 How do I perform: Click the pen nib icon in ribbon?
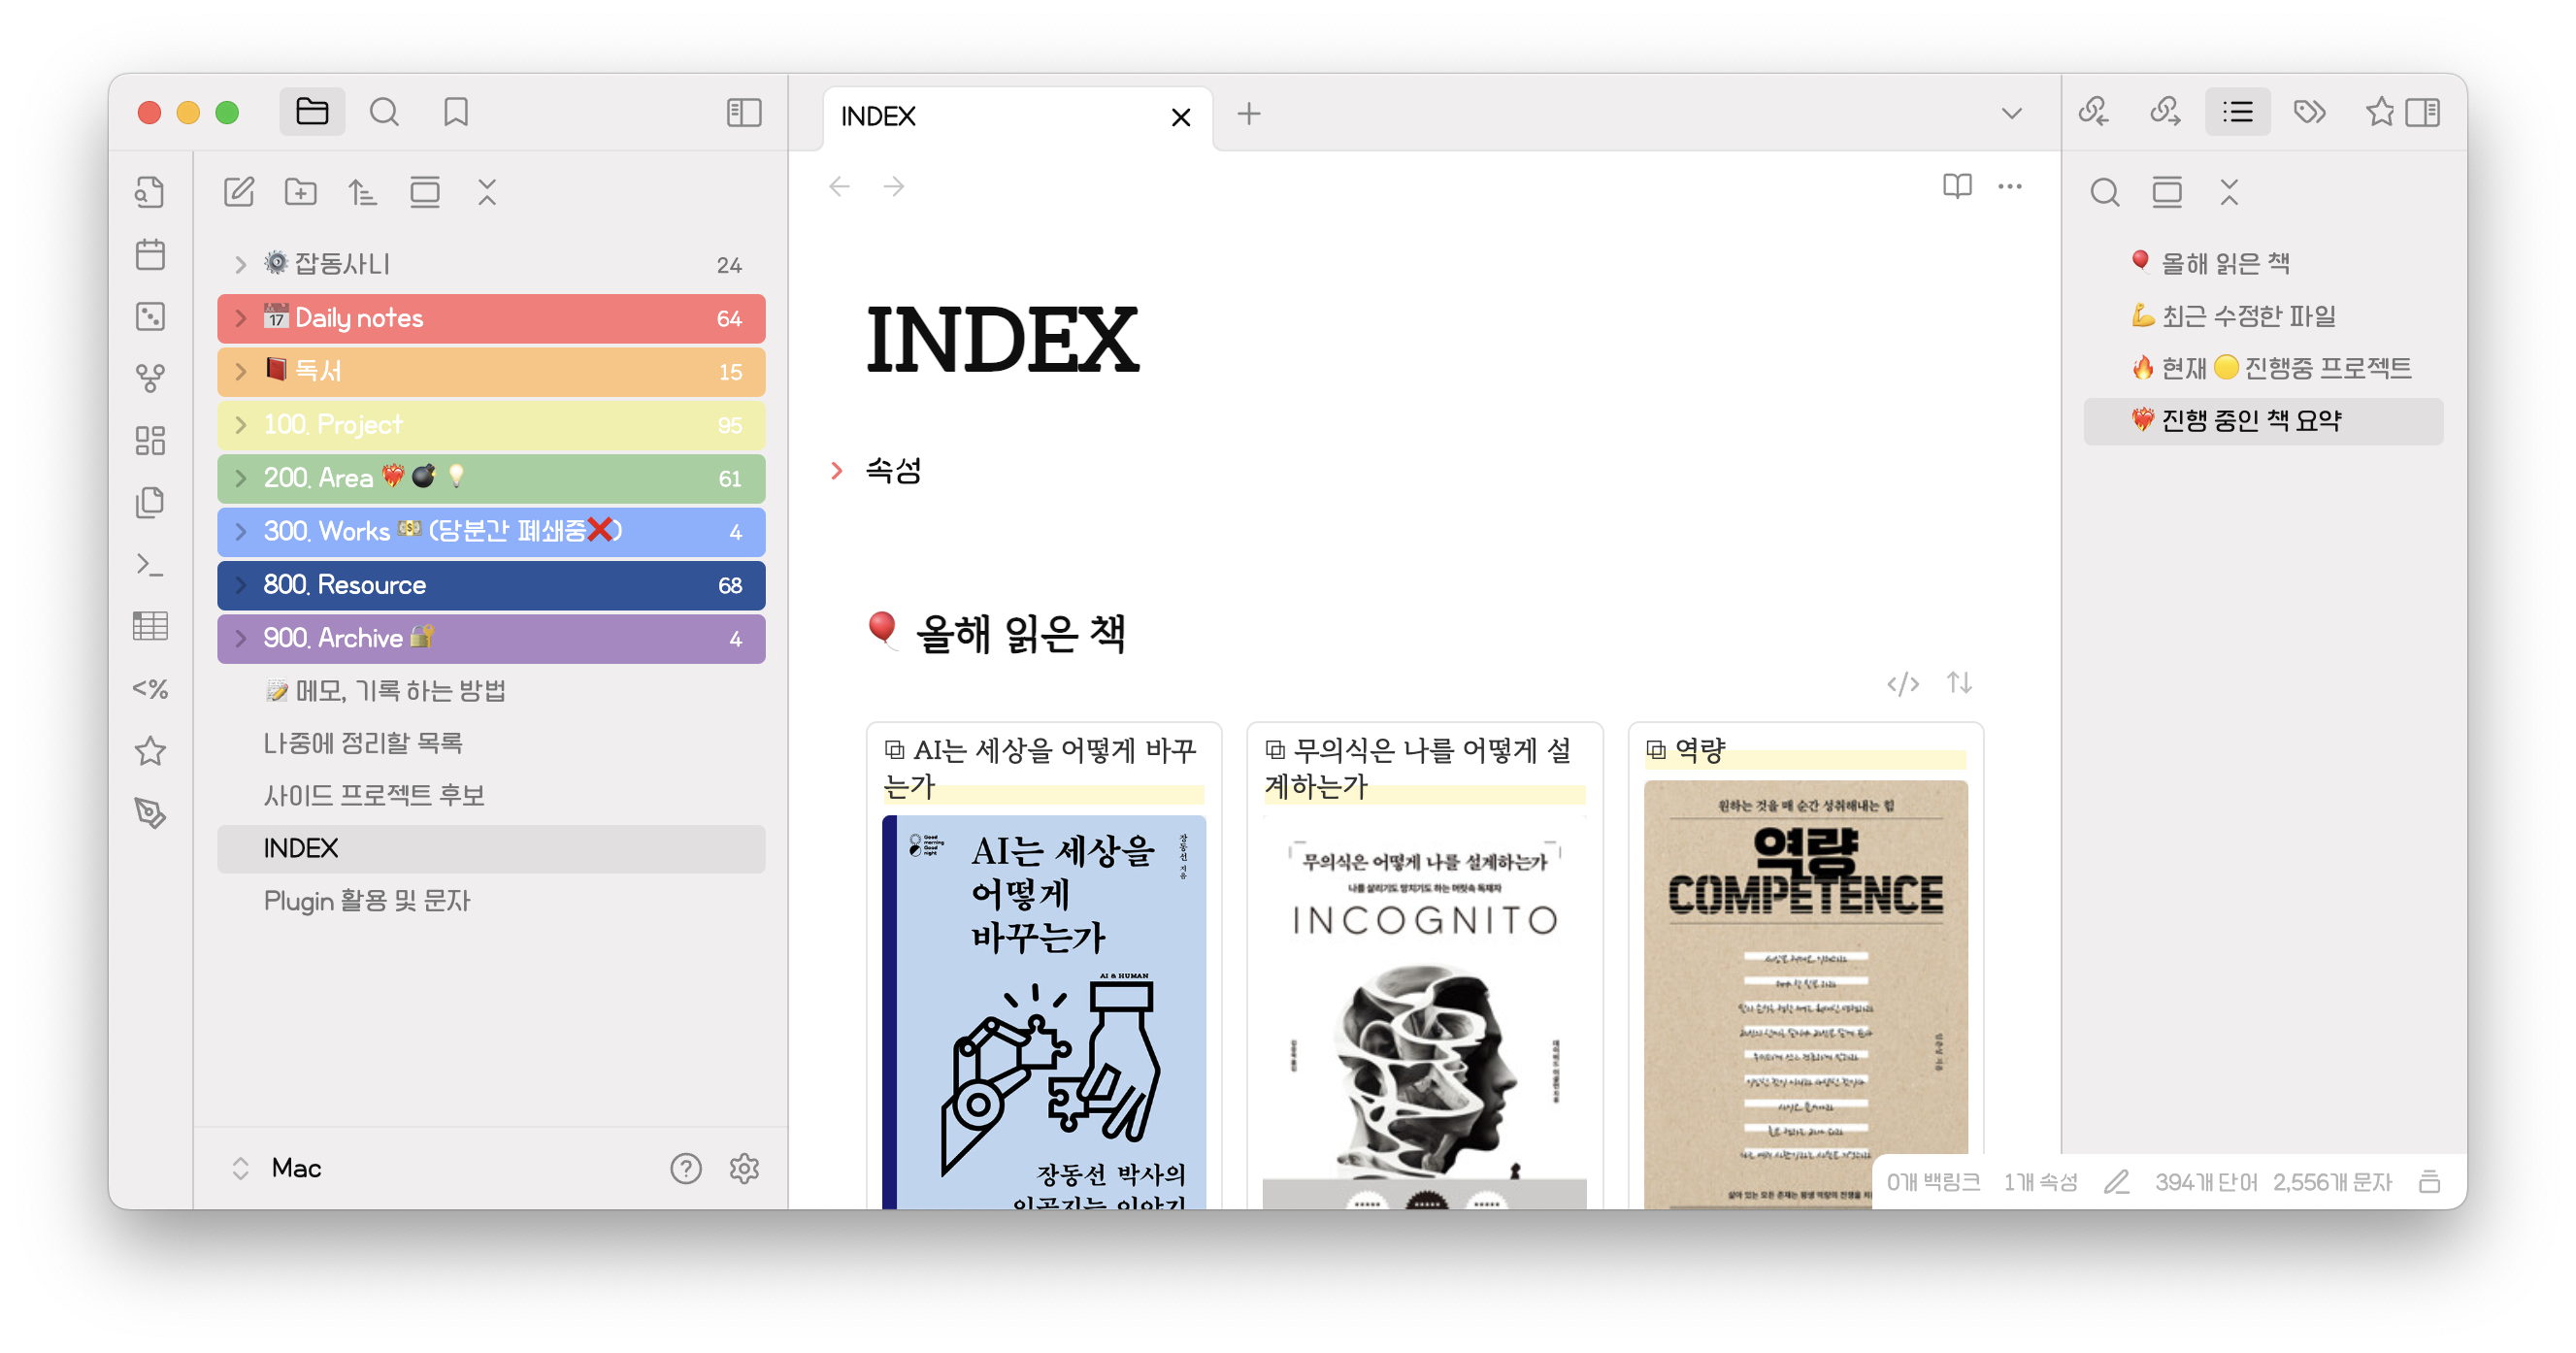pos(150,812)
